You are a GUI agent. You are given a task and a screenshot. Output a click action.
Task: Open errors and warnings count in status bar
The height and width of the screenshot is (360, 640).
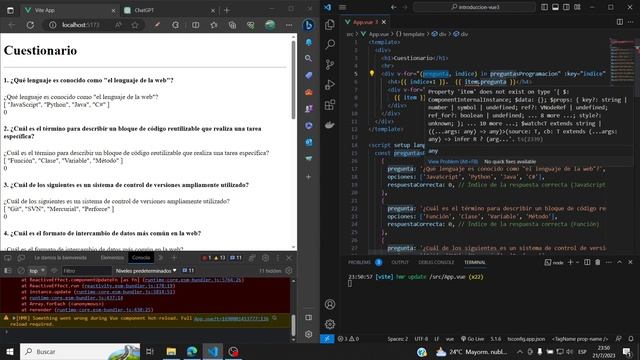pyautogui.click(x=348, y=339)
